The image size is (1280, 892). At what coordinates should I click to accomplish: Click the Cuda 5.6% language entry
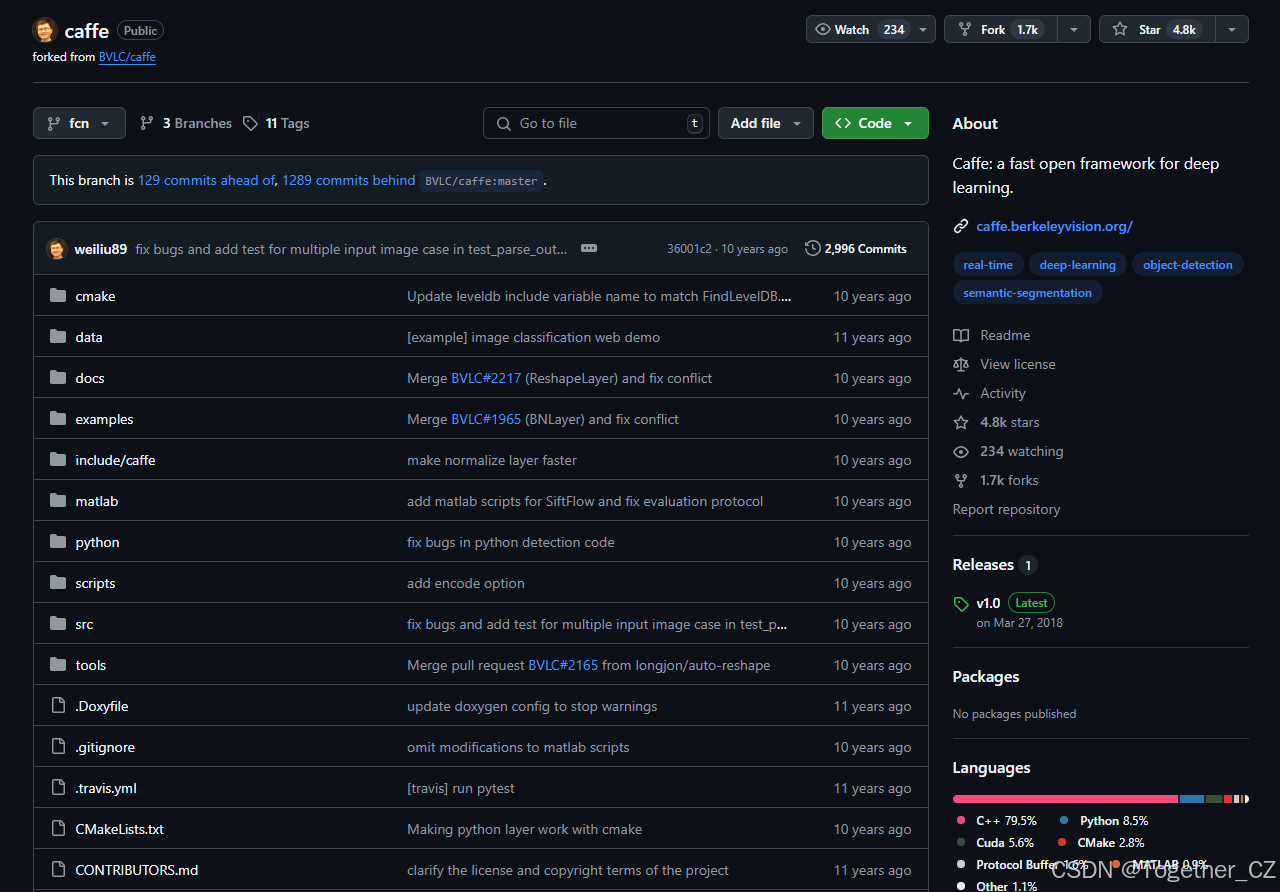(996, 843)
